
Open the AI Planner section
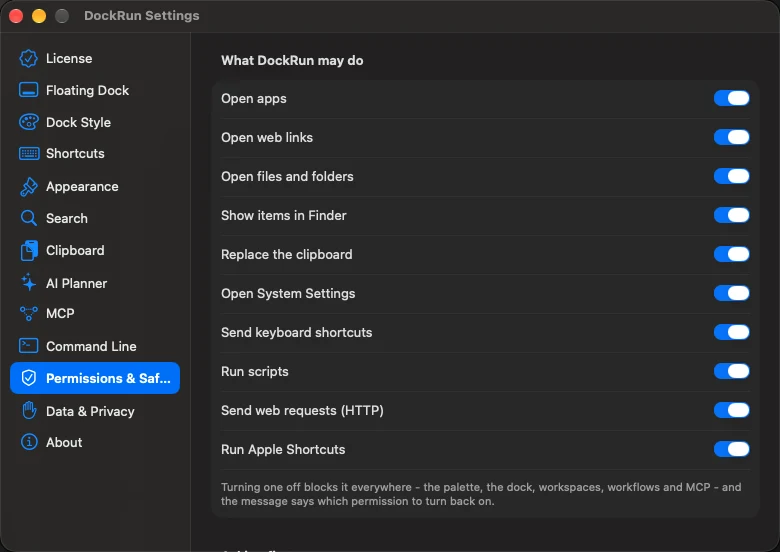click(95, 283)
